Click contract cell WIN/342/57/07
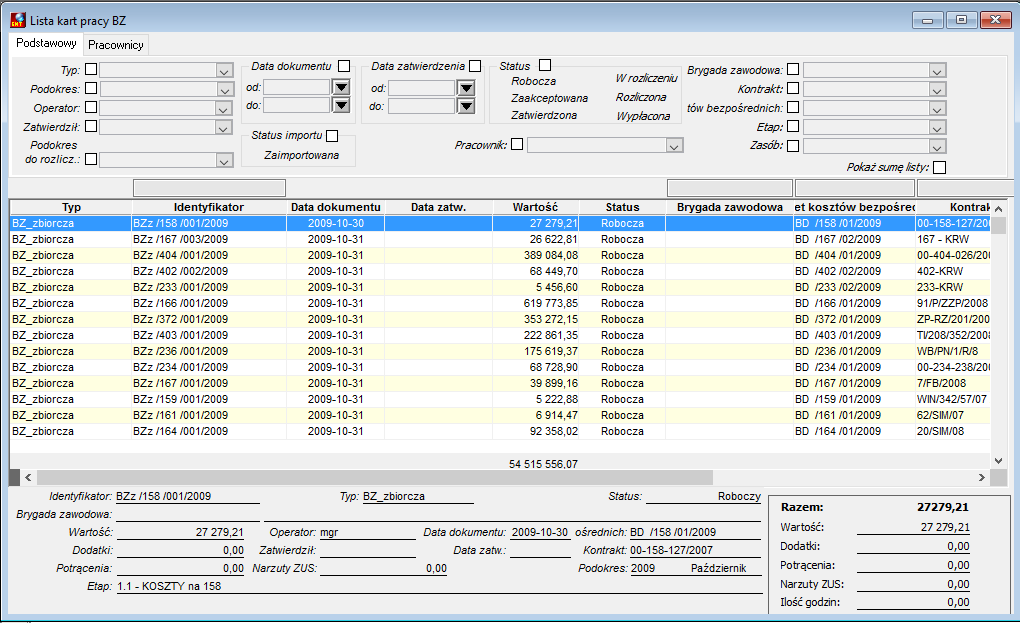 tap(952, 399)
